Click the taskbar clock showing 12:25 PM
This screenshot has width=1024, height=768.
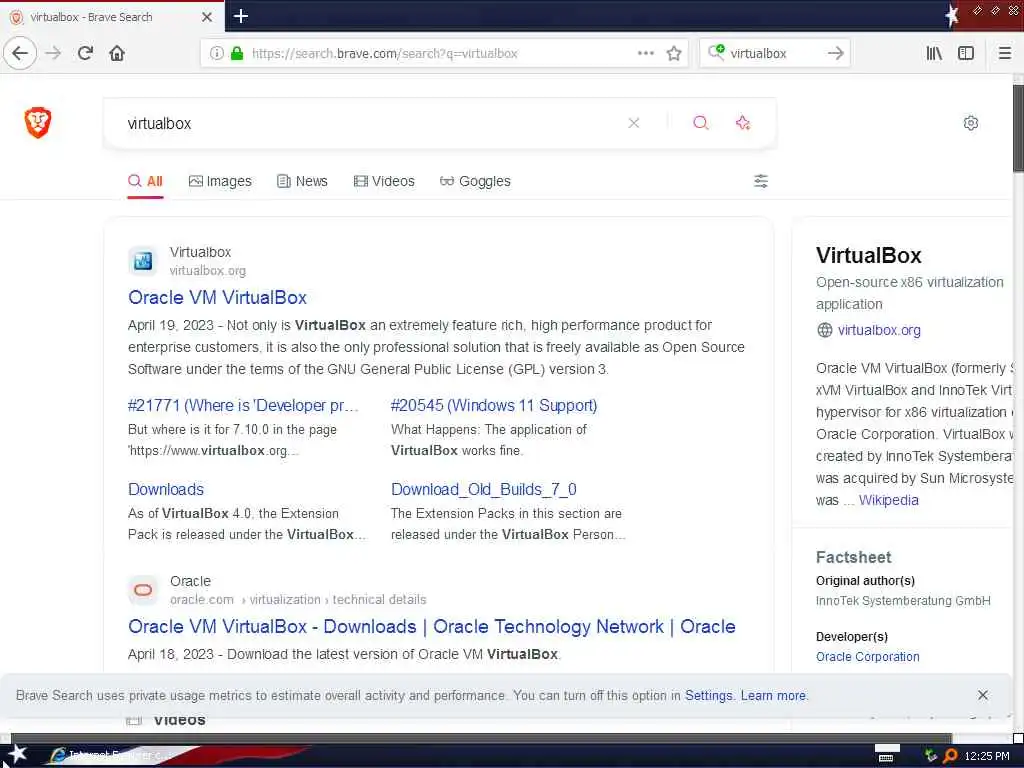(x=987, y=756)
